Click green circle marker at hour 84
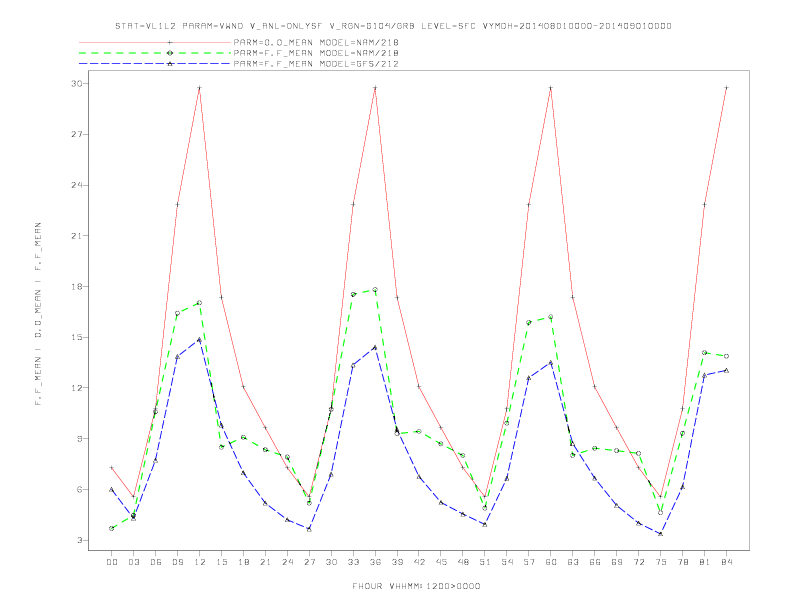Viewport: 792px width, 612px height. 726,356
